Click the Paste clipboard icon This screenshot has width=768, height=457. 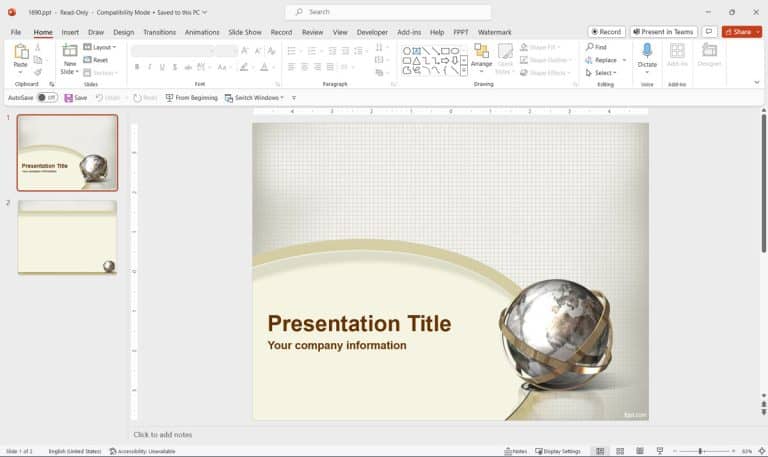coord(21,51)
